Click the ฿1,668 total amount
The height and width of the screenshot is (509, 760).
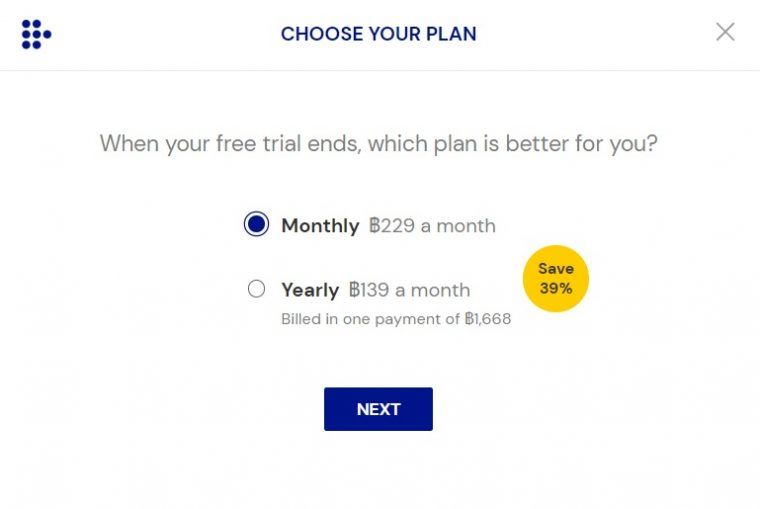[x=488, y=320]
